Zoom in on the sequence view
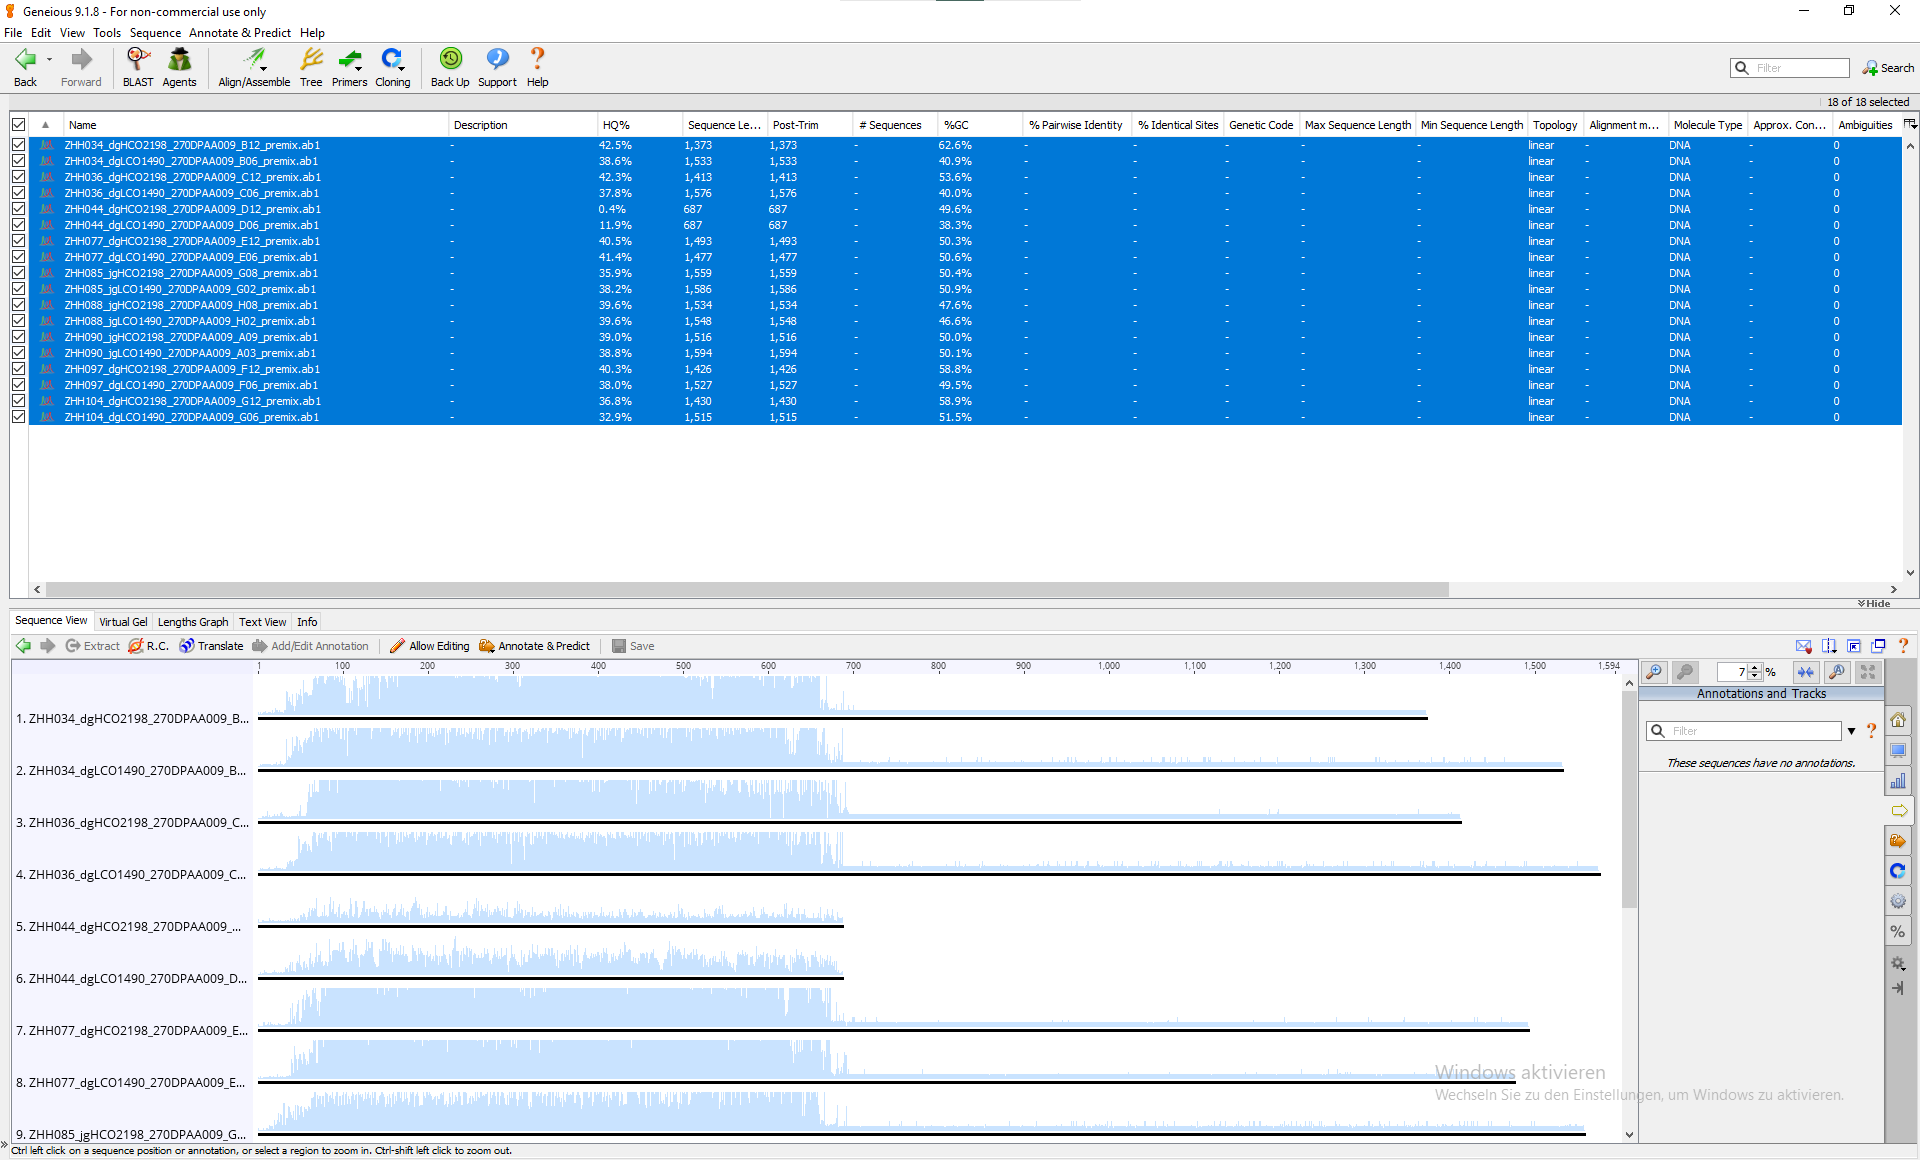Image resolution: width=1920 pixels, height=1160 pixels. (1655, 672)
